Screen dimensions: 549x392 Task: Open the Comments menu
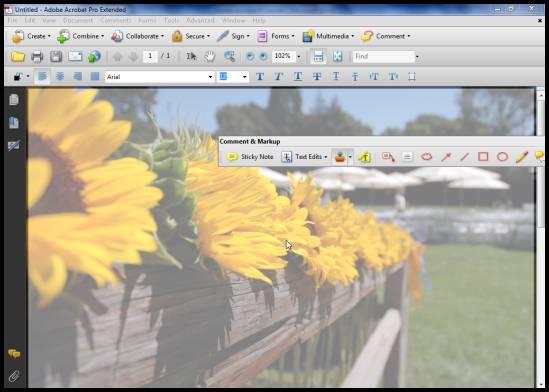[x=116, y=20]
